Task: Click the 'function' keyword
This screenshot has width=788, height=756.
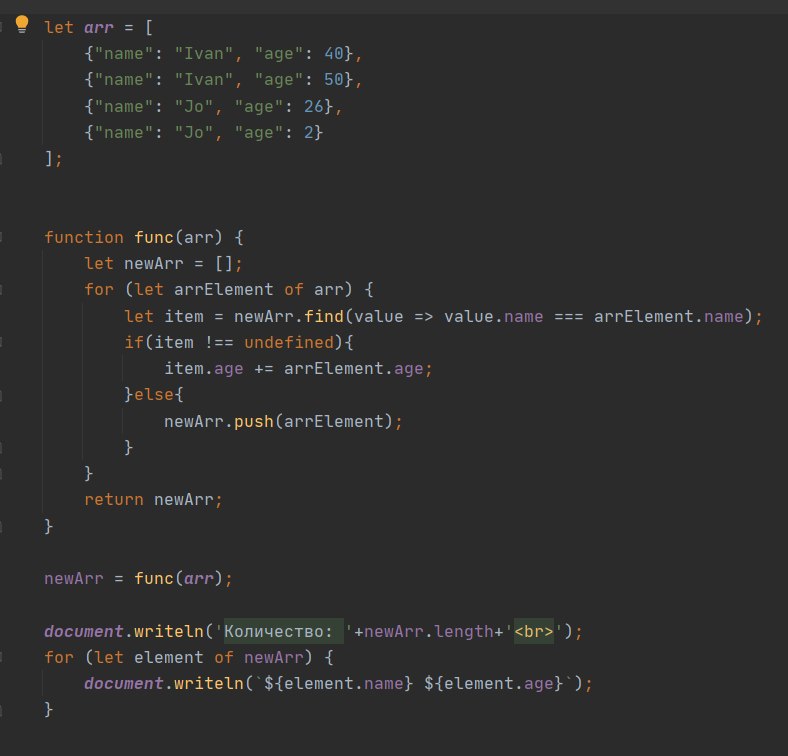Action: pos(84,237)
